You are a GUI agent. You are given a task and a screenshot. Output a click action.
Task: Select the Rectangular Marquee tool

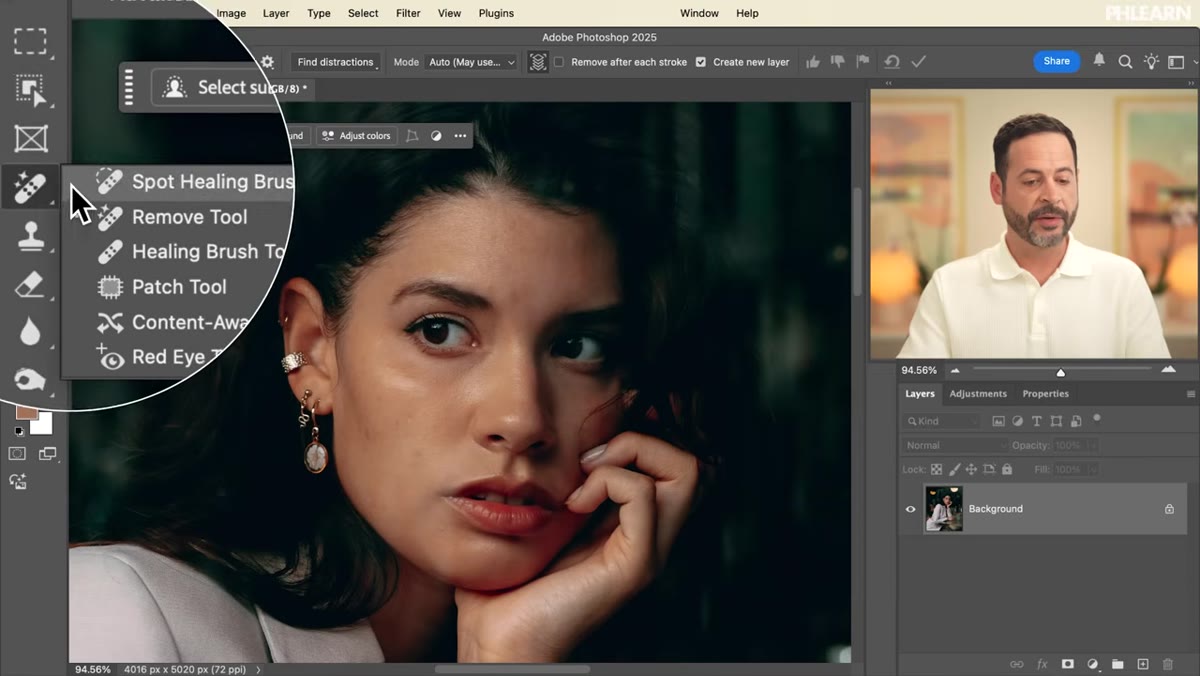[30, 41]
